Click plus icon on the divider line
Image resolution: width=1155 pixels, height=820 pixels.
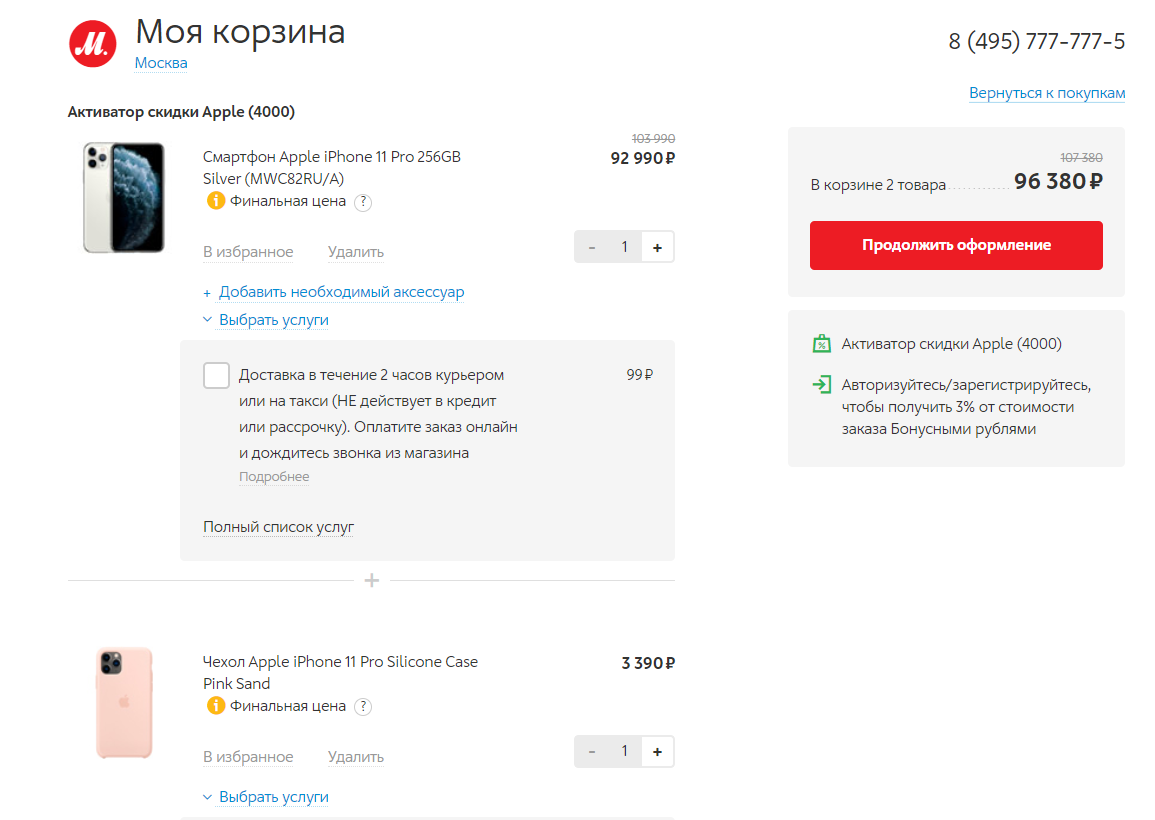coord(371,580)
